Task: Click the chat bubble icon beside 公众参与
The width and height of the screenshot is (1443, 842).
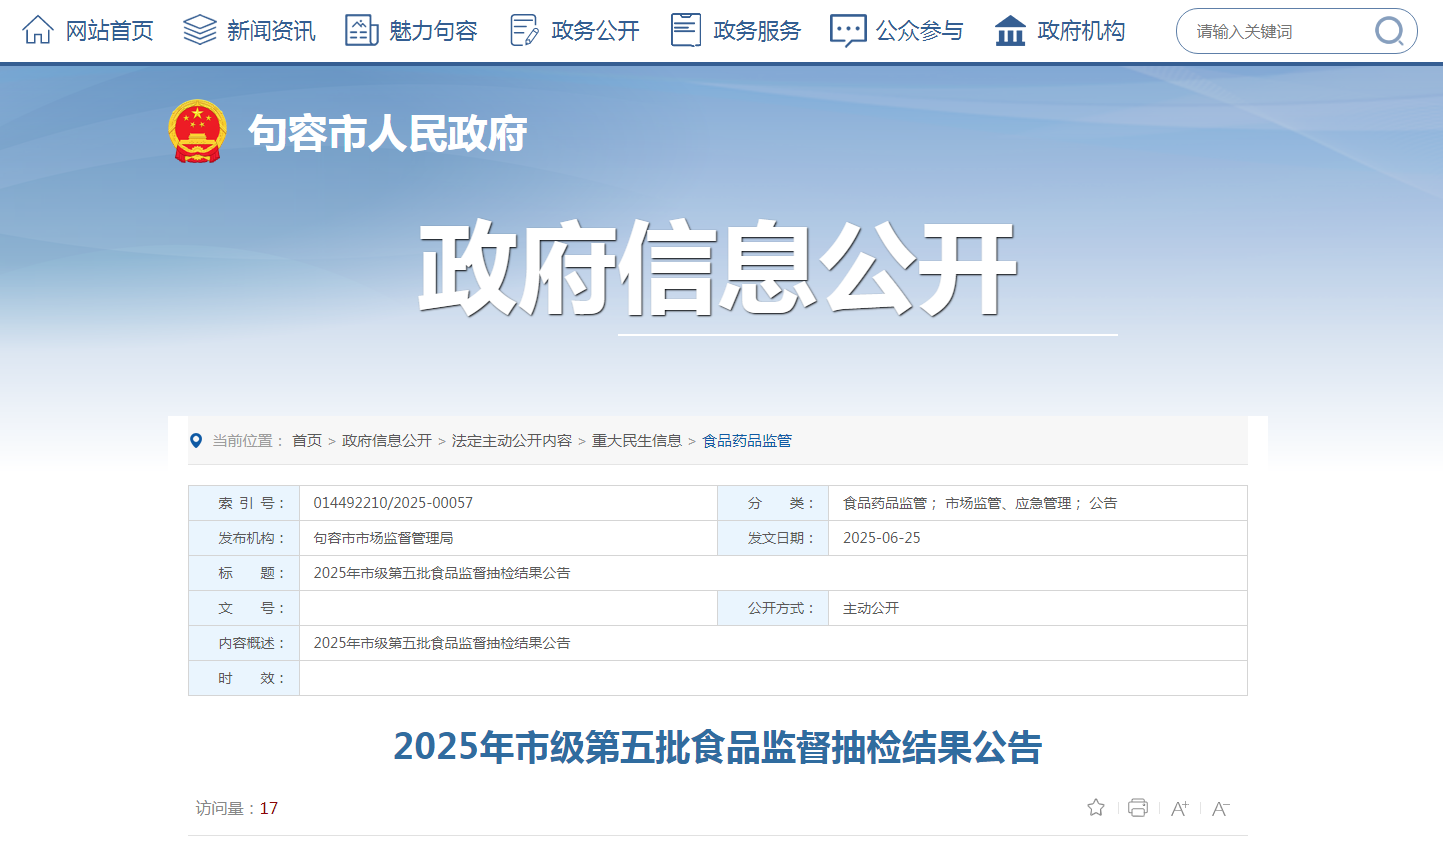Action: coord(848,31)
